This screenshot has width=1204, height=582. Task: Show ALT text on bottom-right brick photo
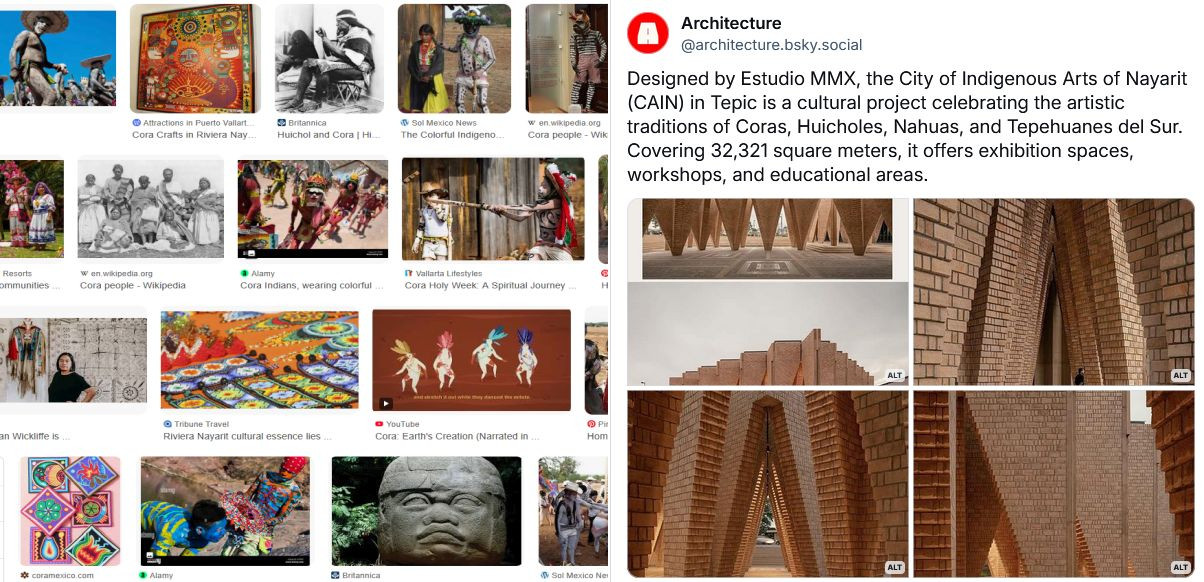click(x=1181, y=567)
